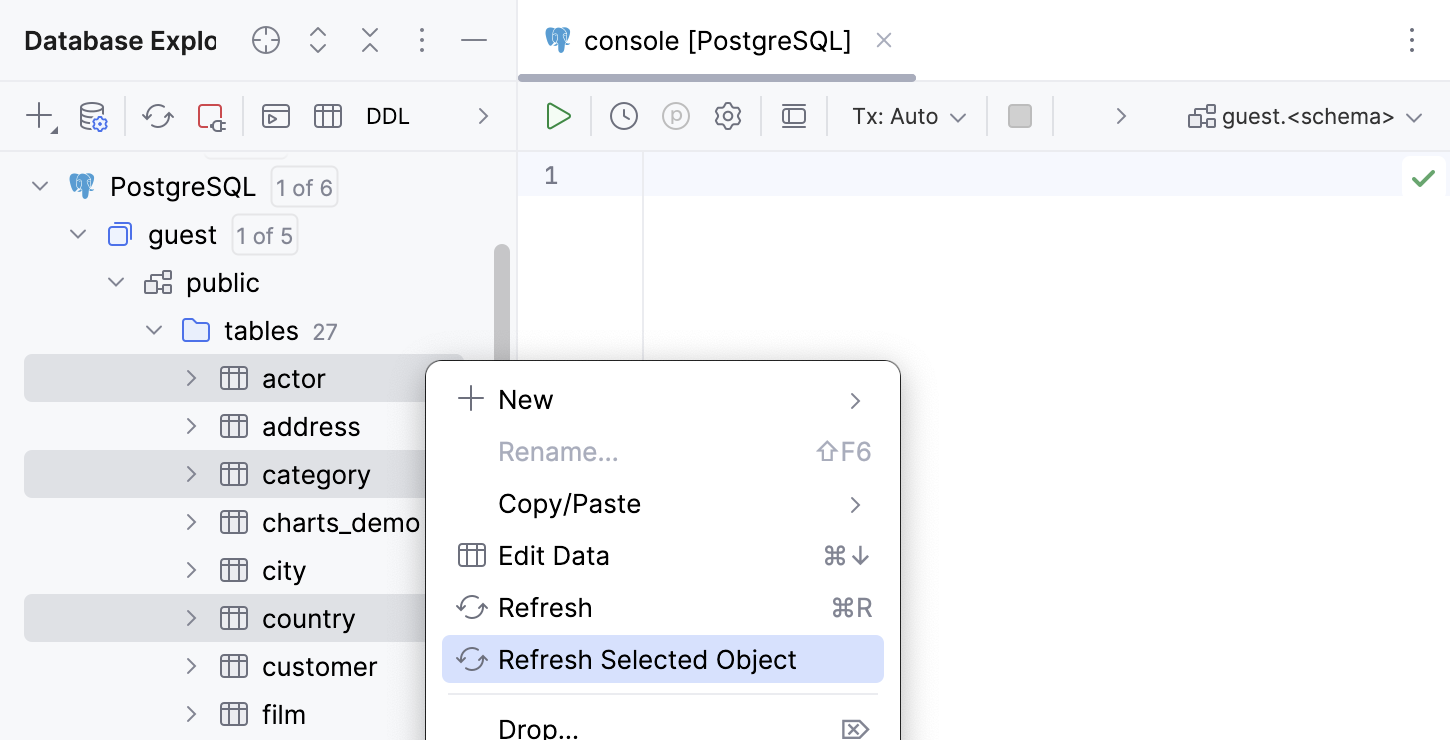1450x740 pixels.
Task: Refresh the database with the sync icon
Action: 157,115
